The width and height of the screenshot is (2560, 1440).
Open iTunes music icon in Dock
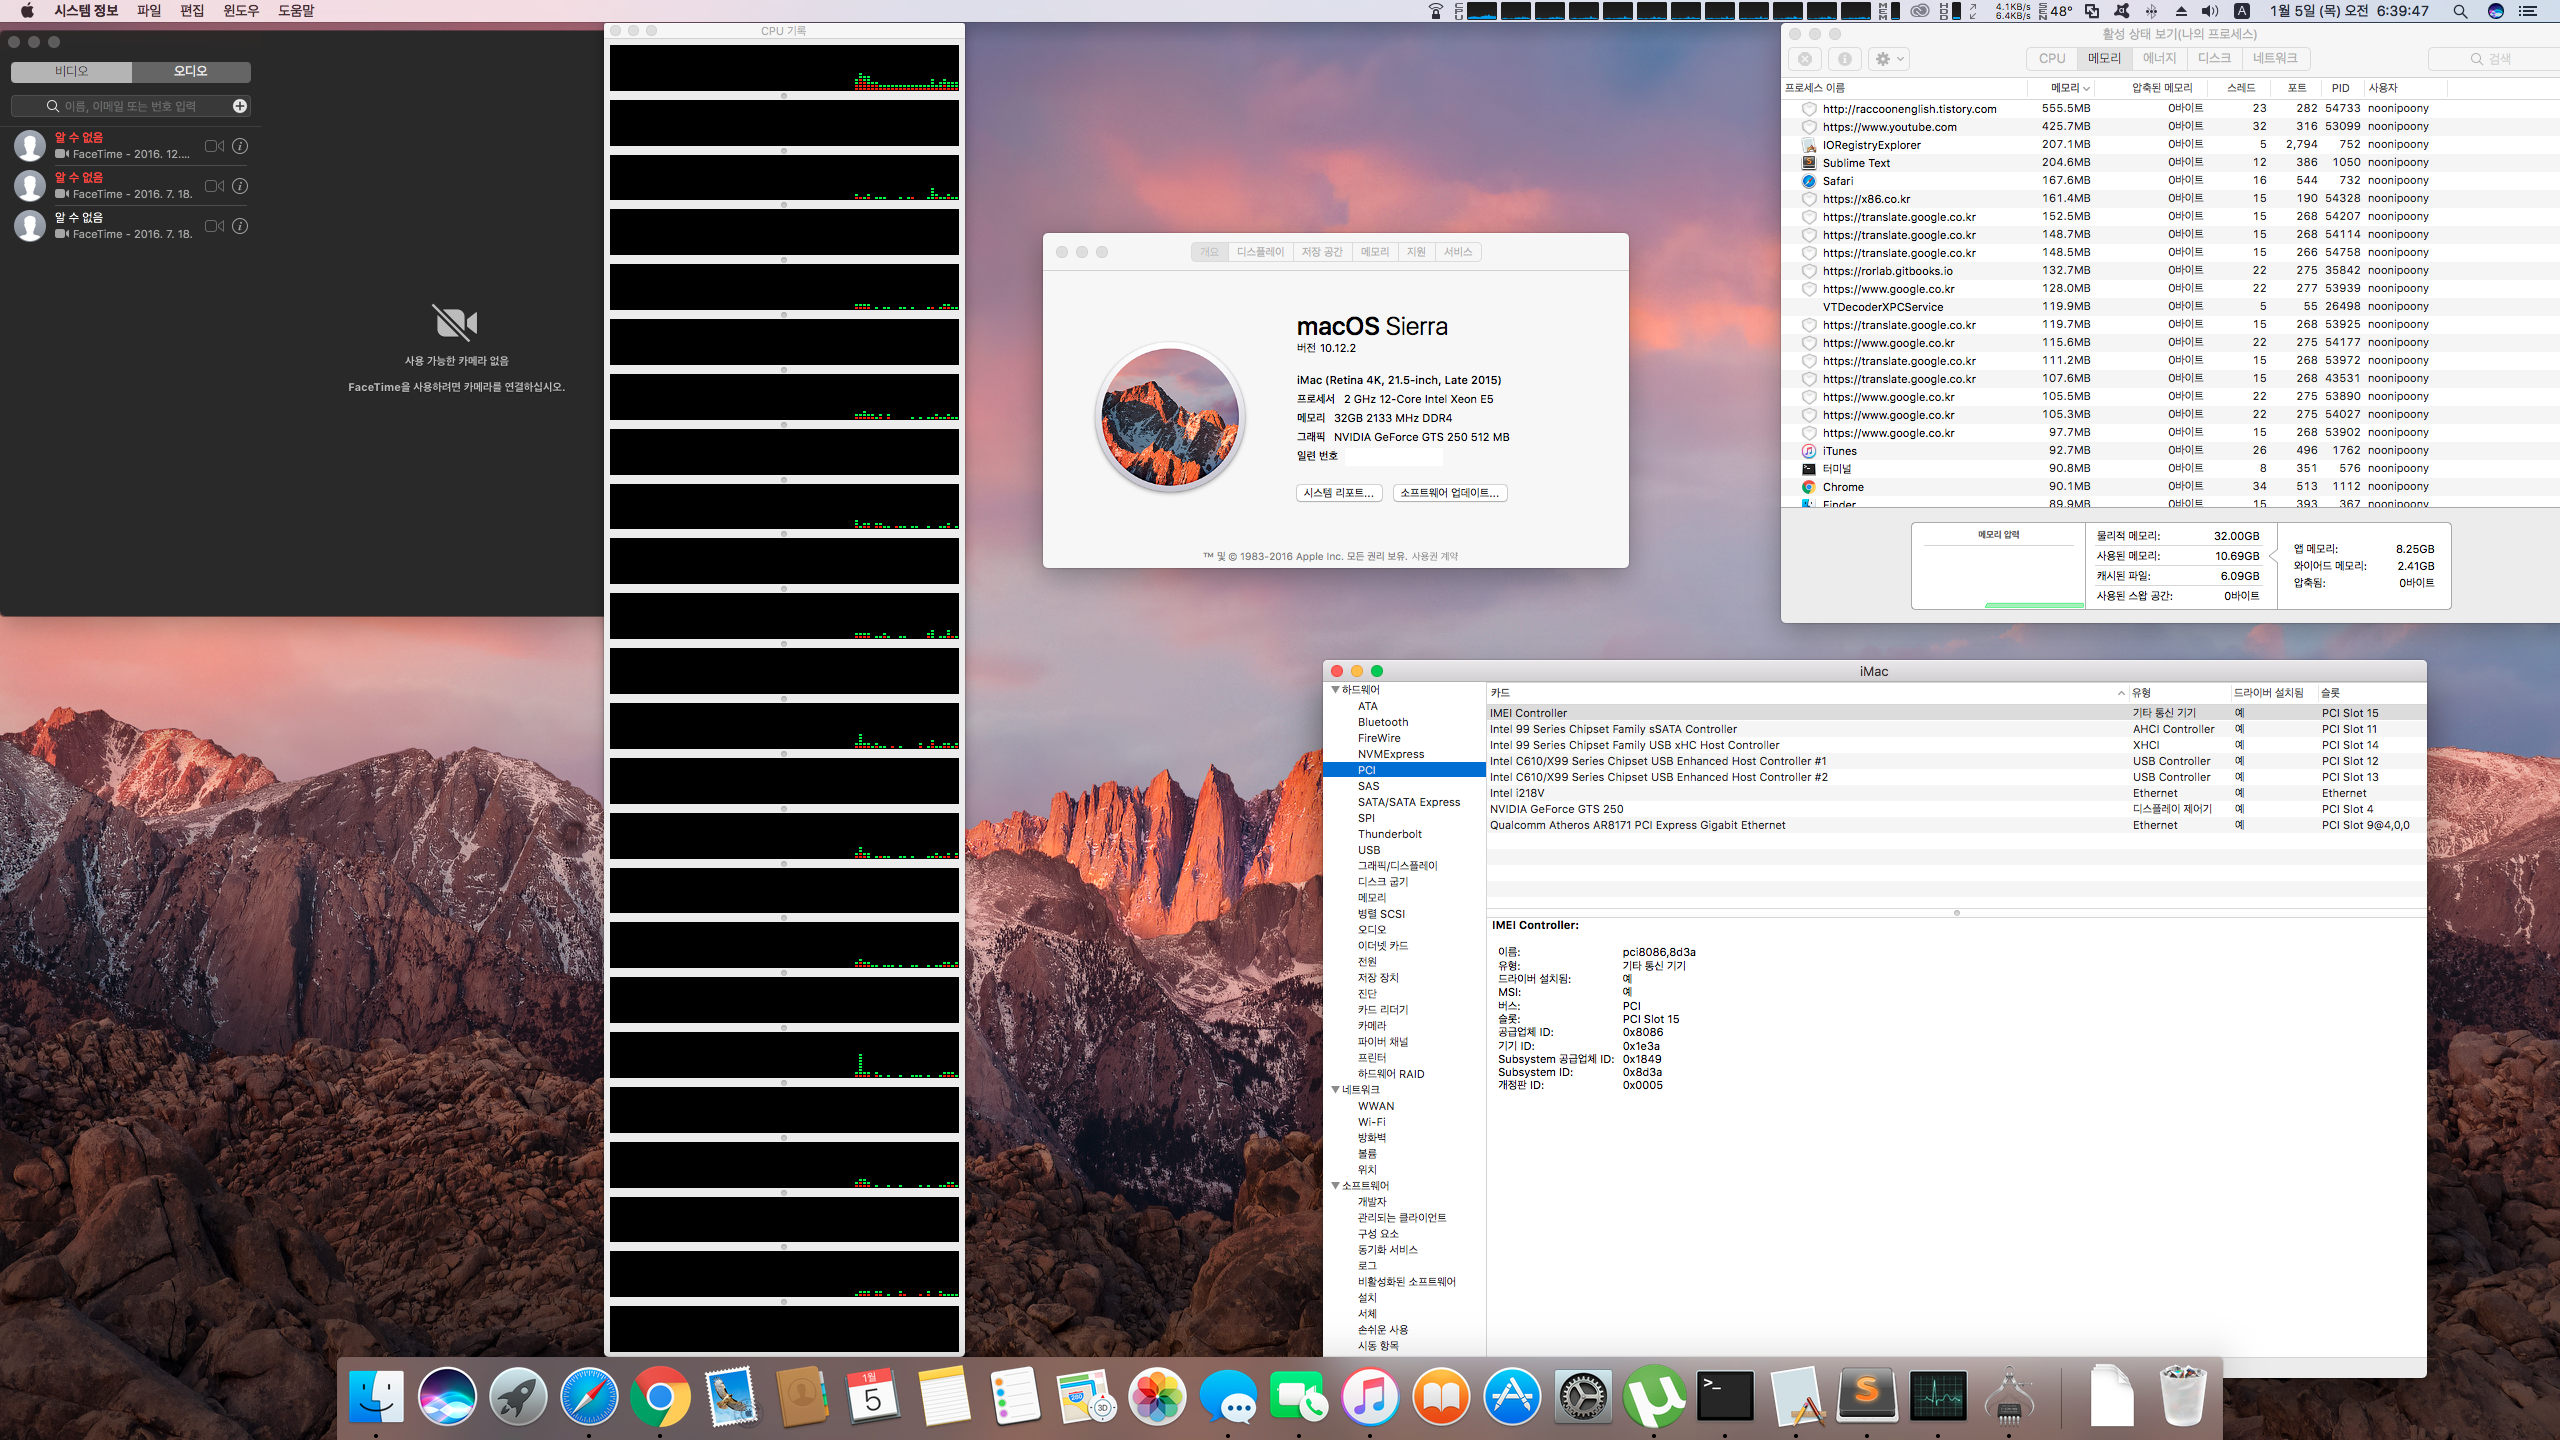pos(1370,1396)
